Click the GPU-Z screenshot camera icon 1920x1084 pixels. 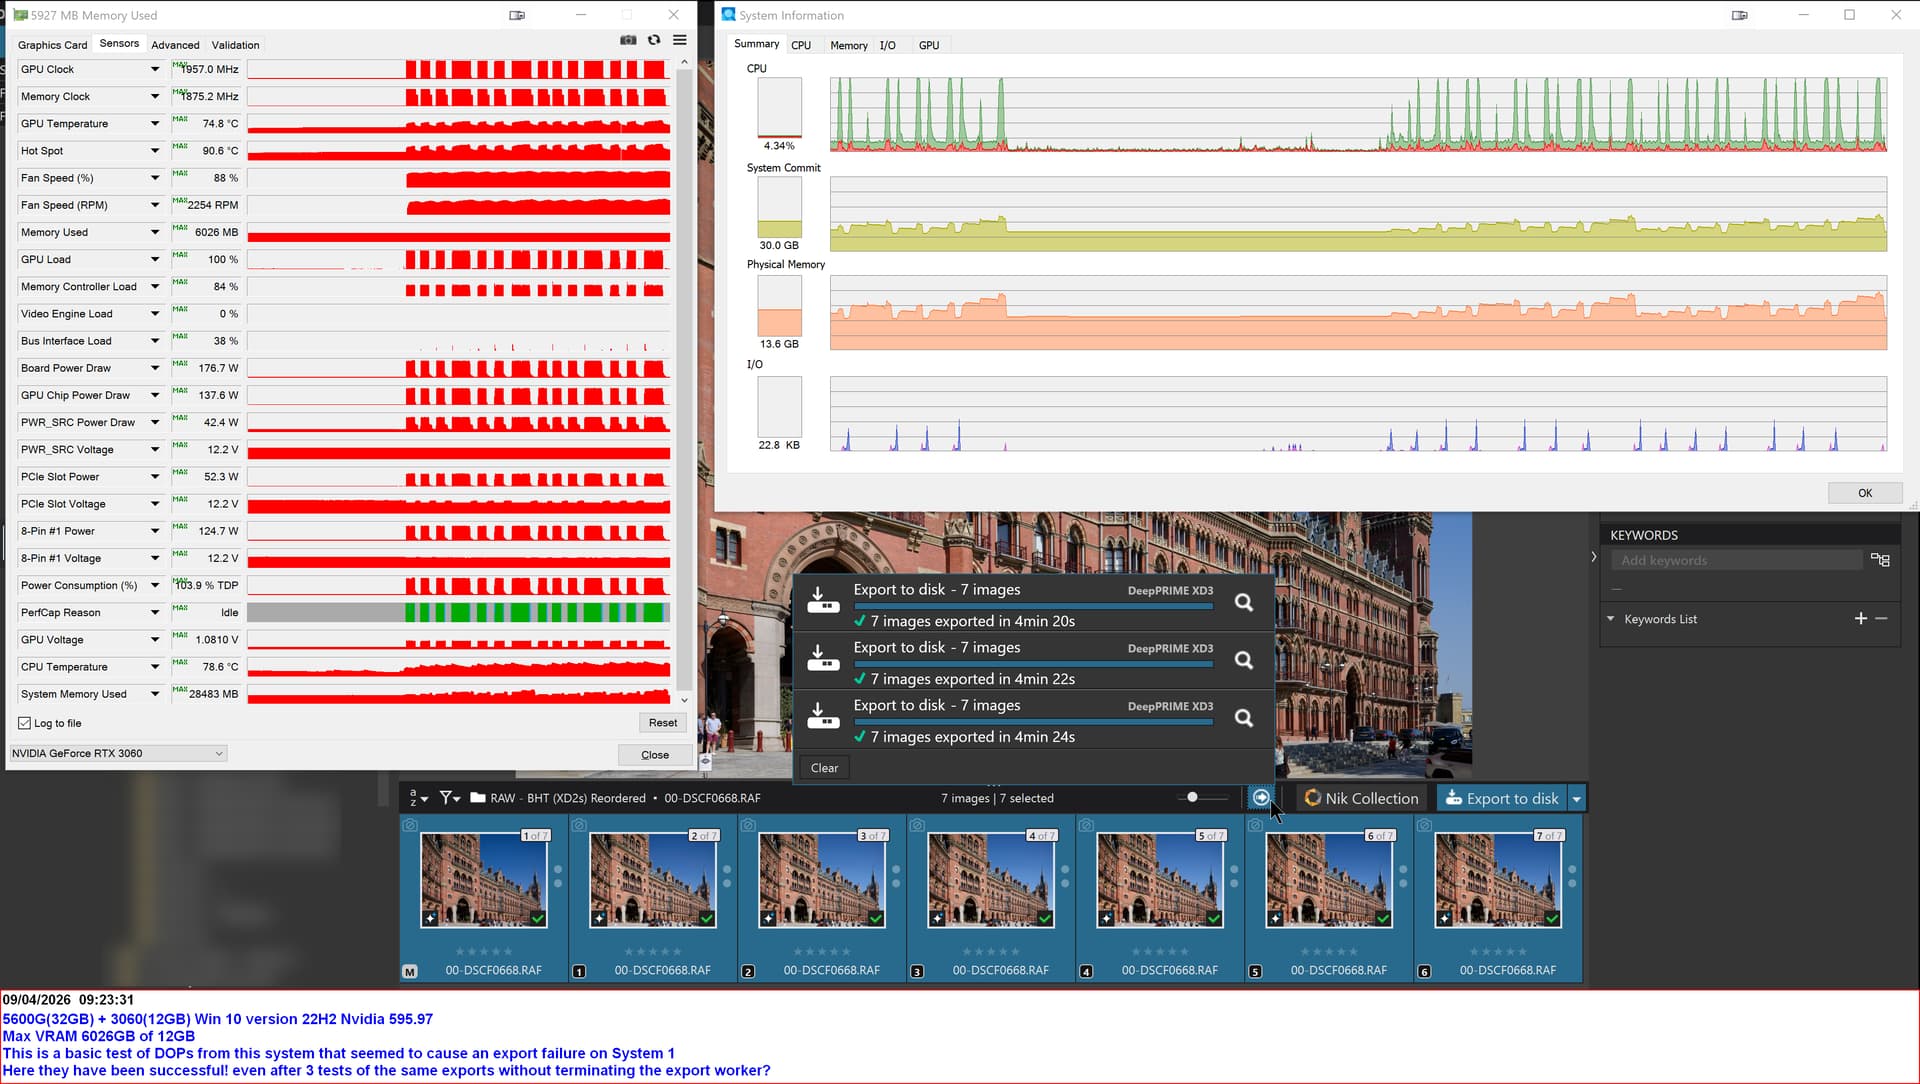point(628,40)
